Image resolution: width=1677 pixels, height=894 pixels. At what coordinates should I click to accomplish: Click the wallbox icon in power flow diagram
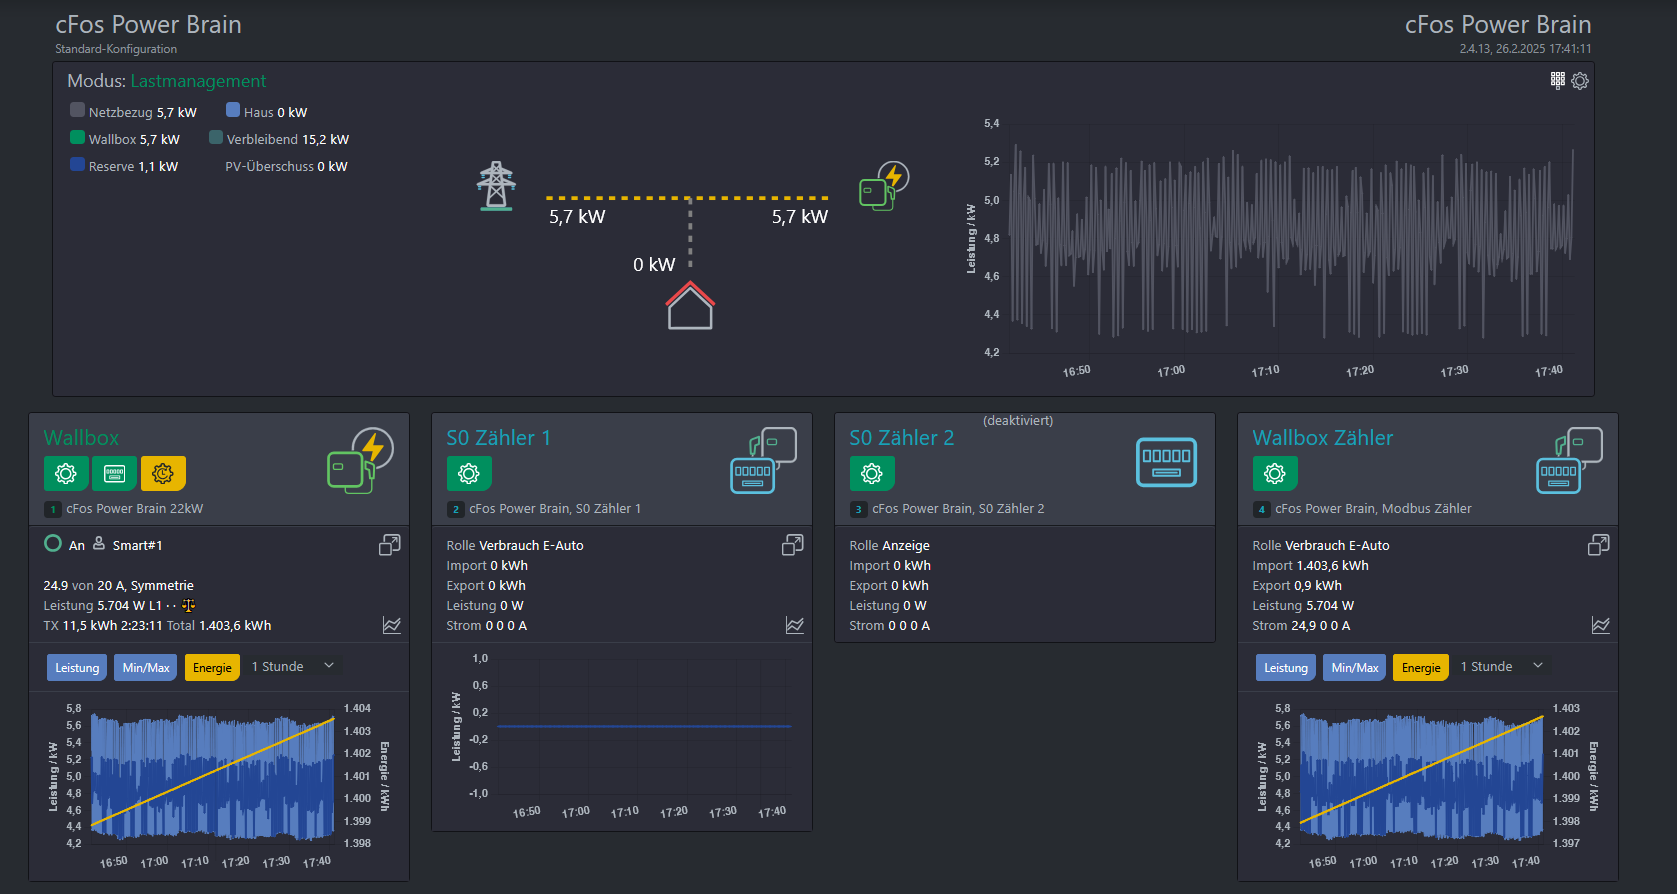[884, 186]
